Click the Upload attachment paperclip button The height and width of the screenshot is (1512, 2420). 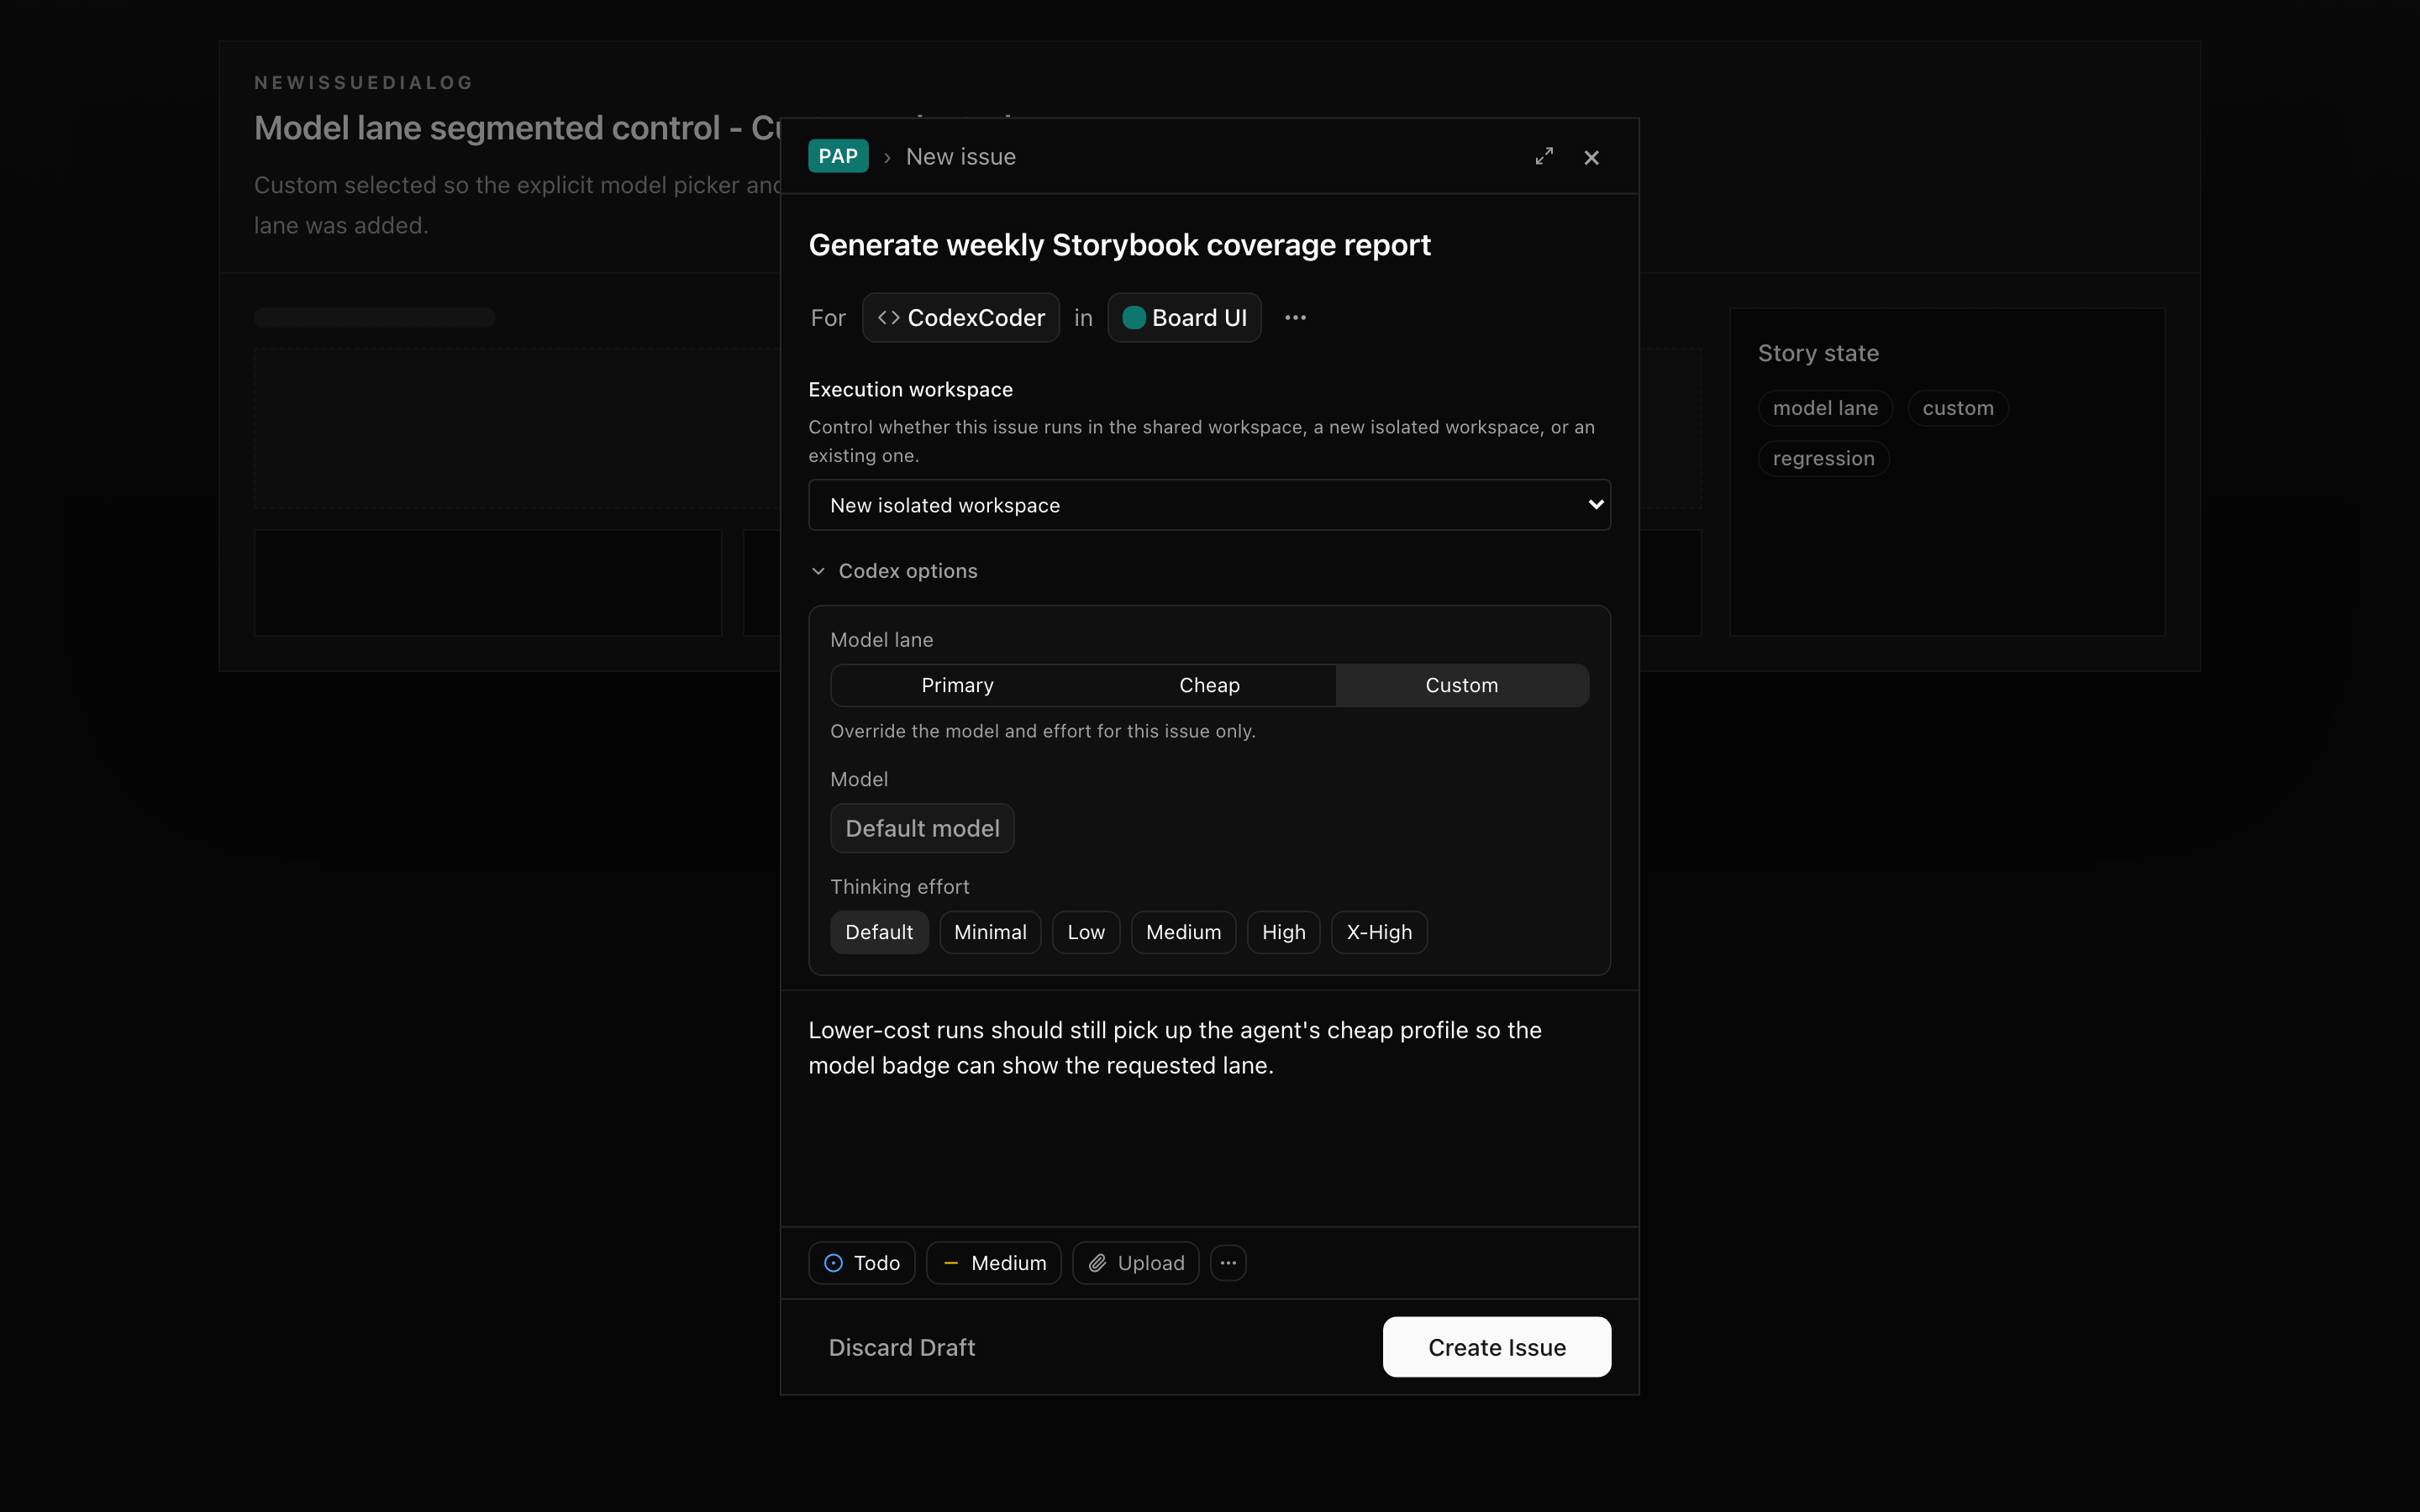coord(1135,1263)
